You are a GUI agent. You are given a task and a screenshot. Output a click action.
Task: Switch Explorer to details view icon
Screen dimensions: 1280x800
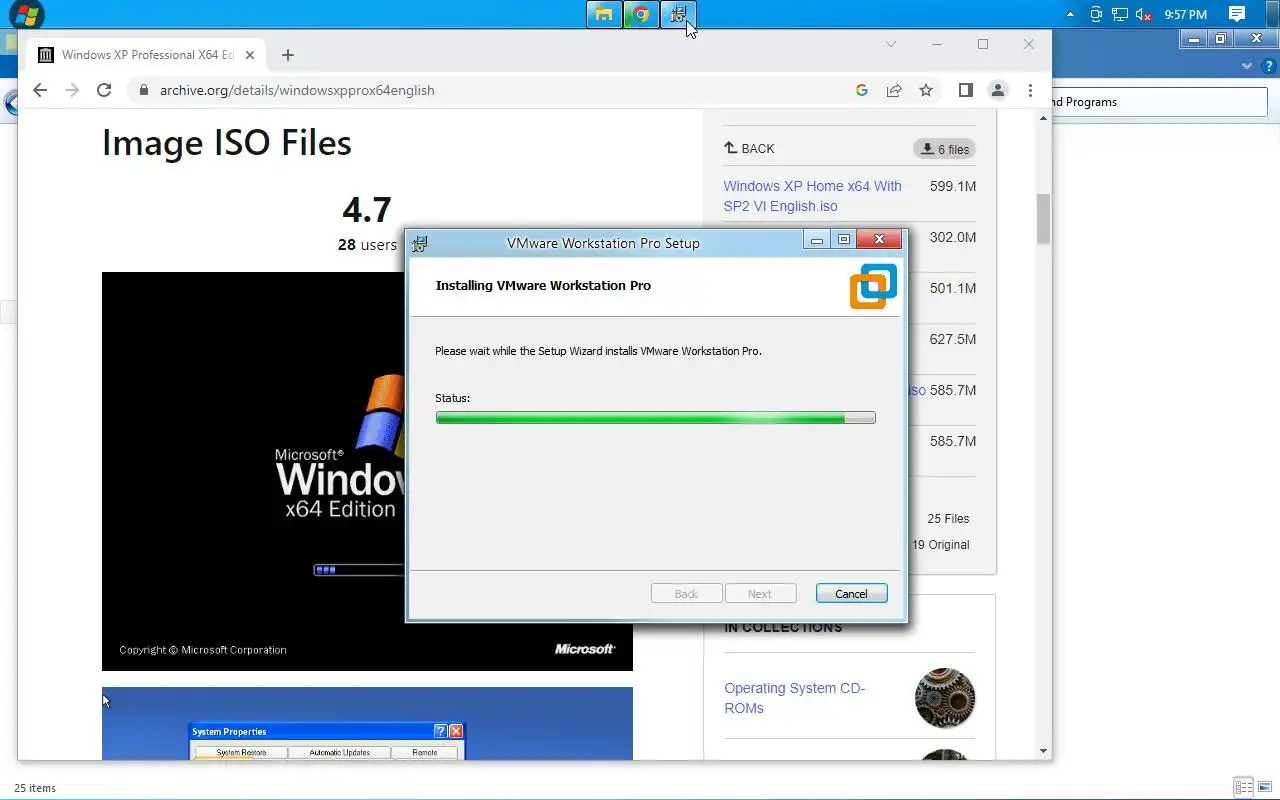[x=1243, y=787]
